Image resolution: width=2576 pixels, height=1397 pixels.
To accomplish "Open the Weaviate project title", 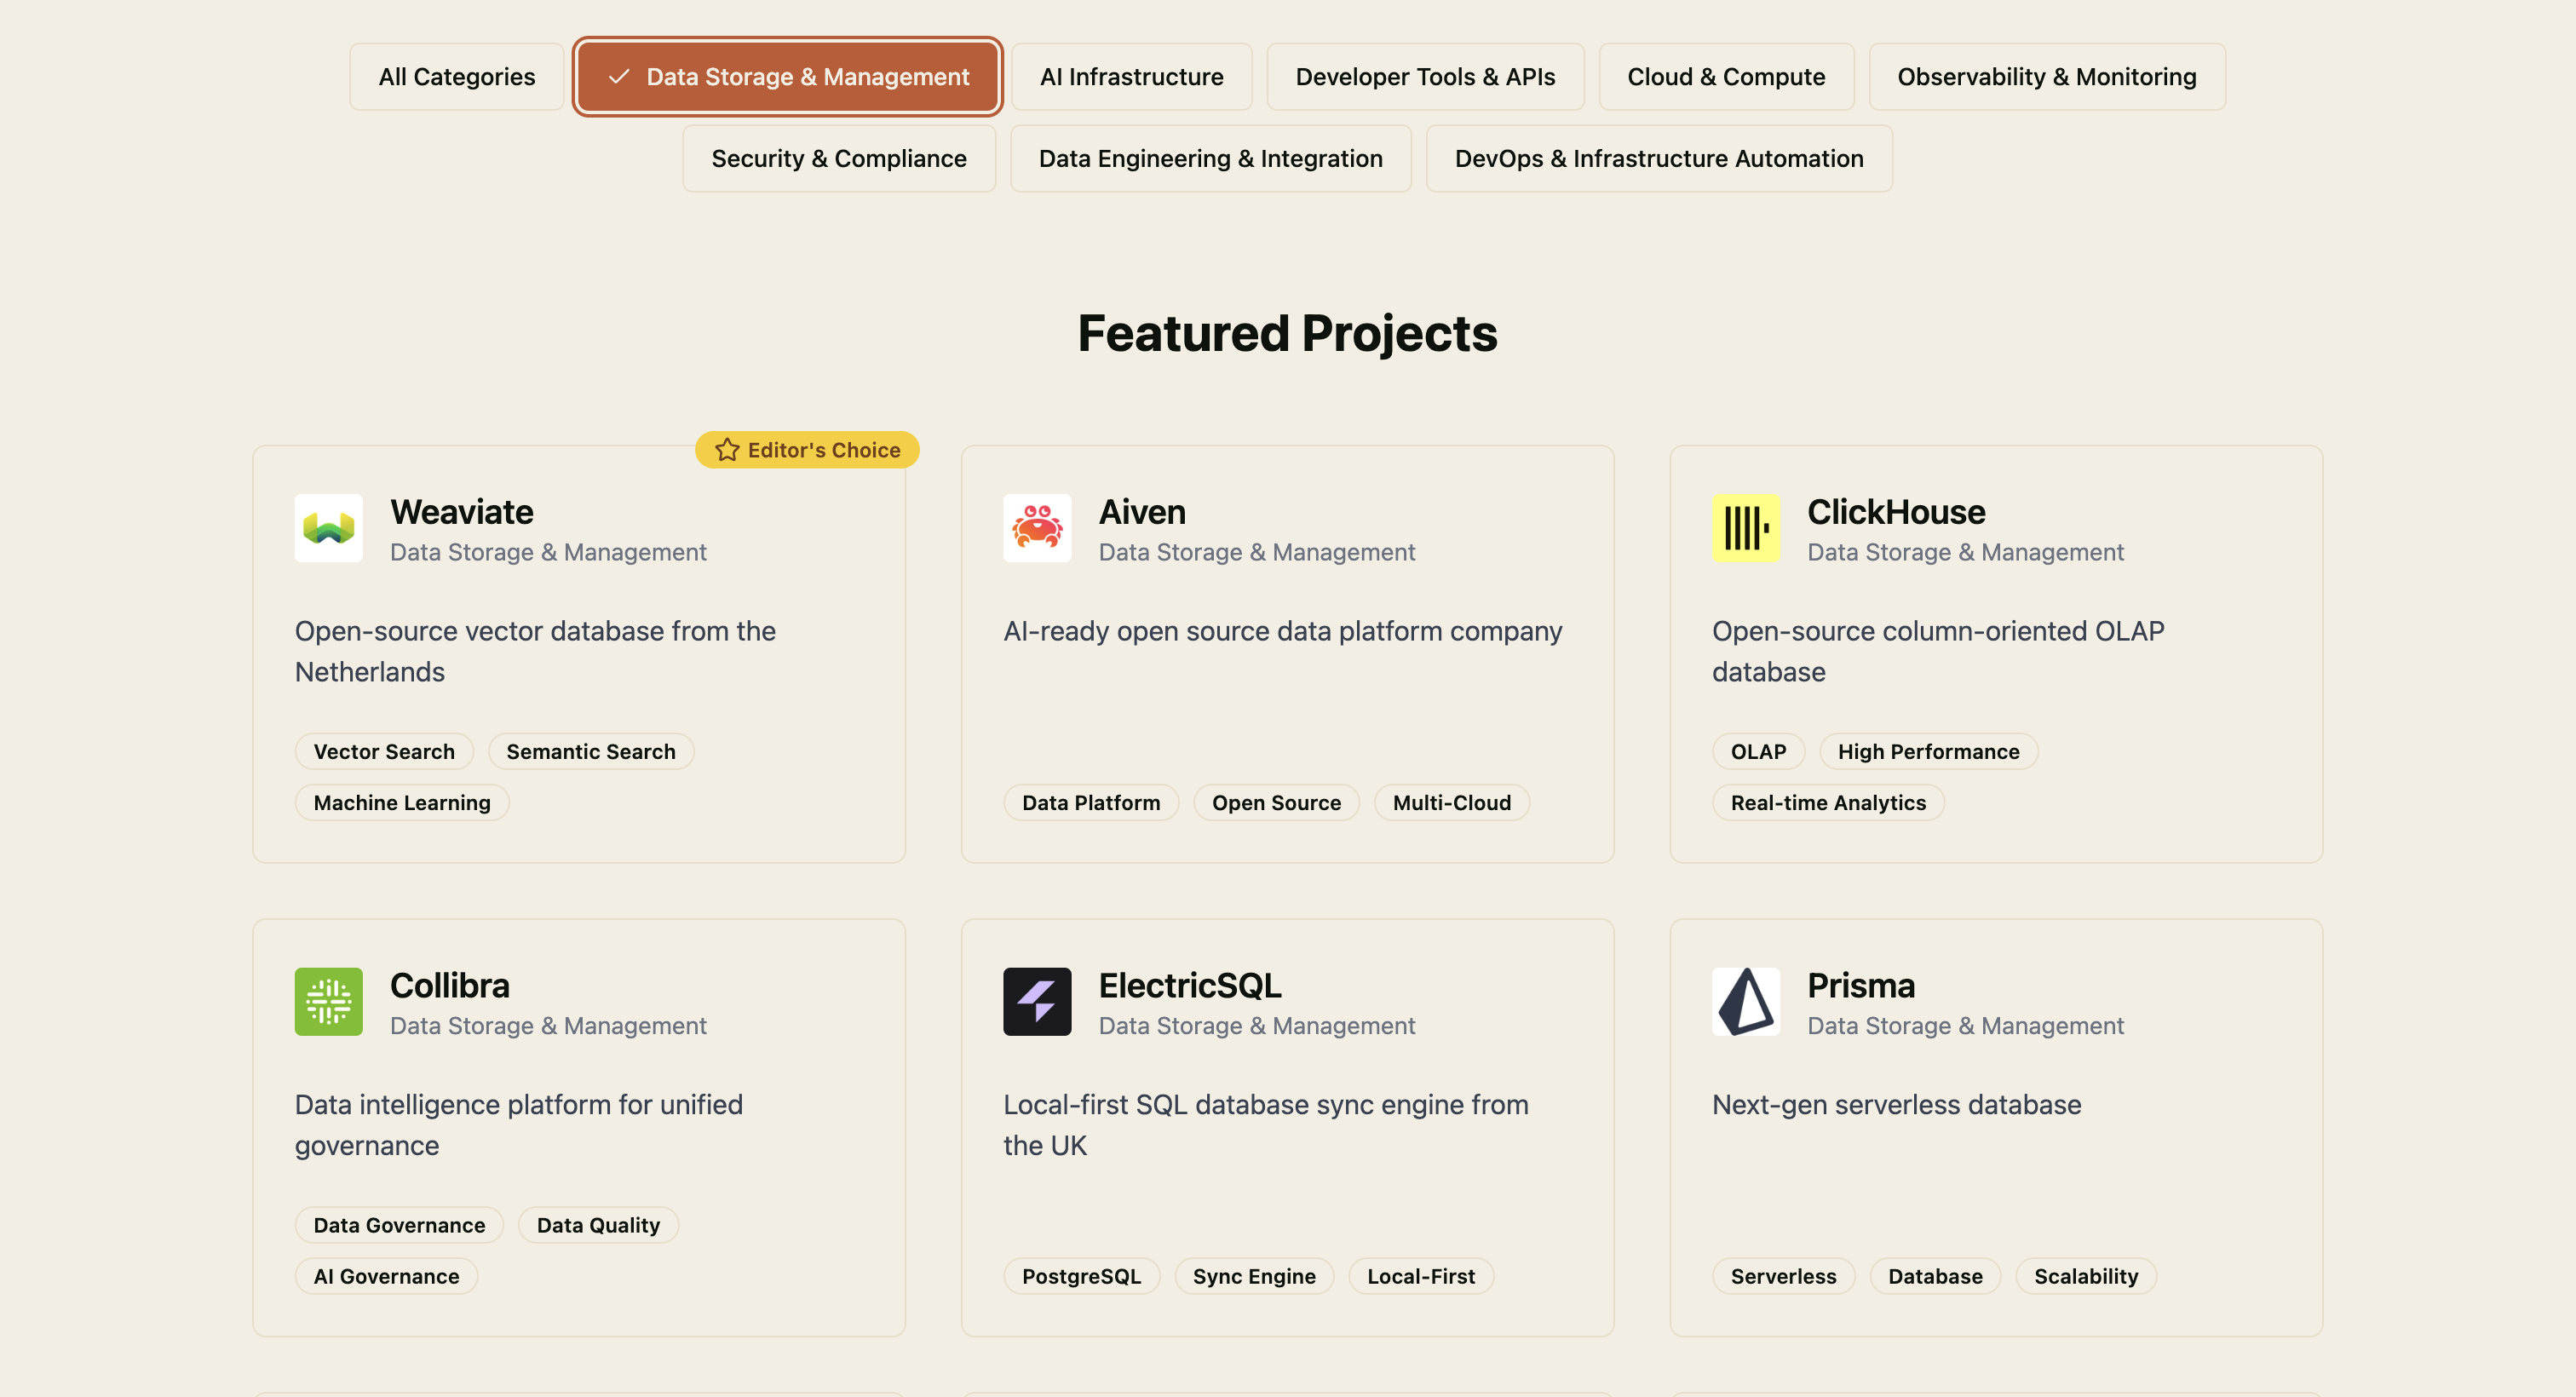I will 462,512.
